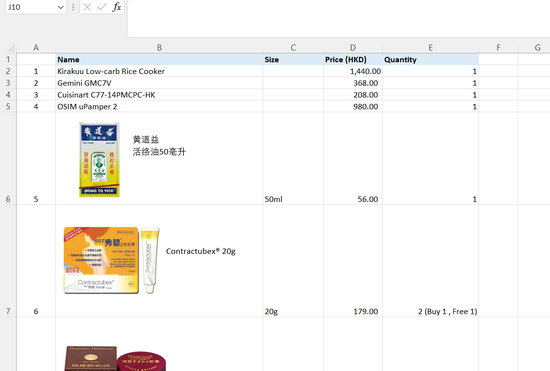Select column B header
The height and width of the screenshot is (371, 550).
pyautogui.click(x=159, y=47)
